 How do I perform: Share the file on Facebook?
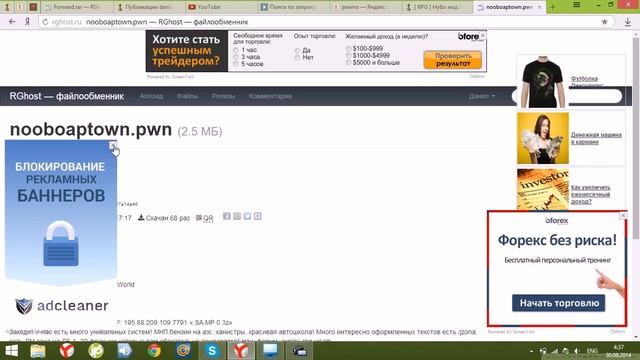coord(227,216)
